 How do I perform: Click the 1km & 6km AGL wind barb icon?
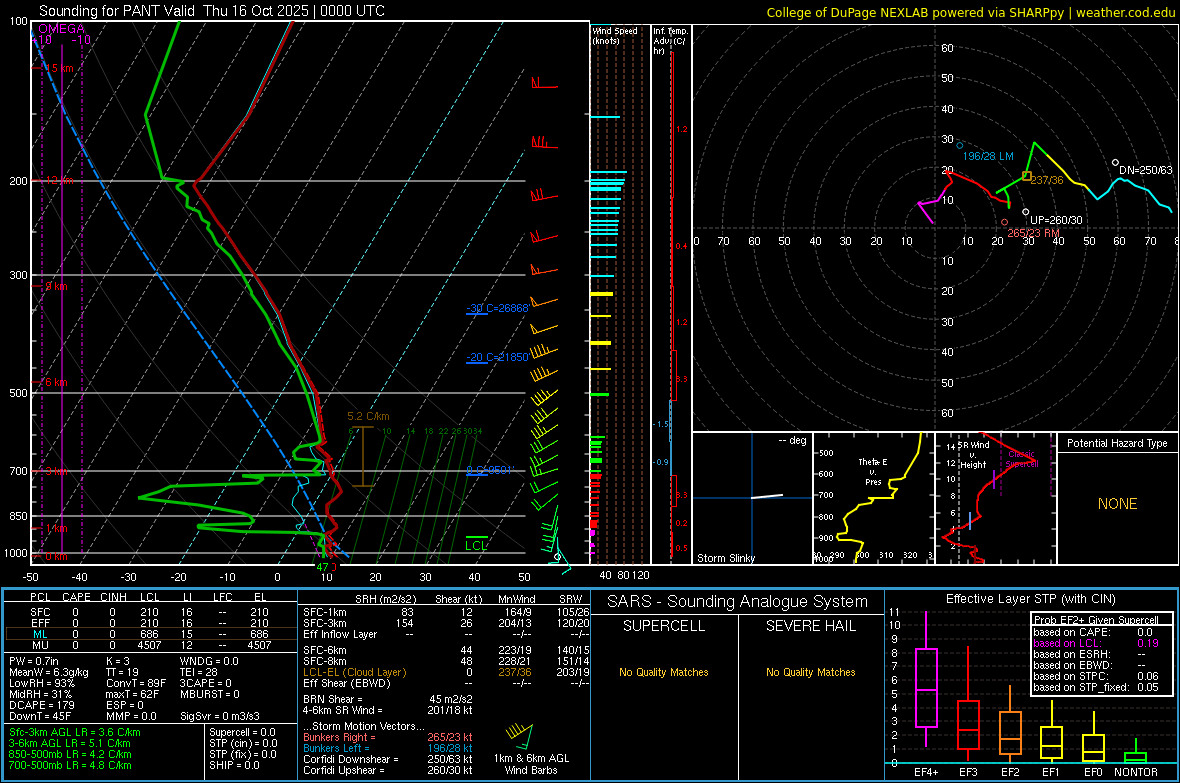(x=520, y=735)
